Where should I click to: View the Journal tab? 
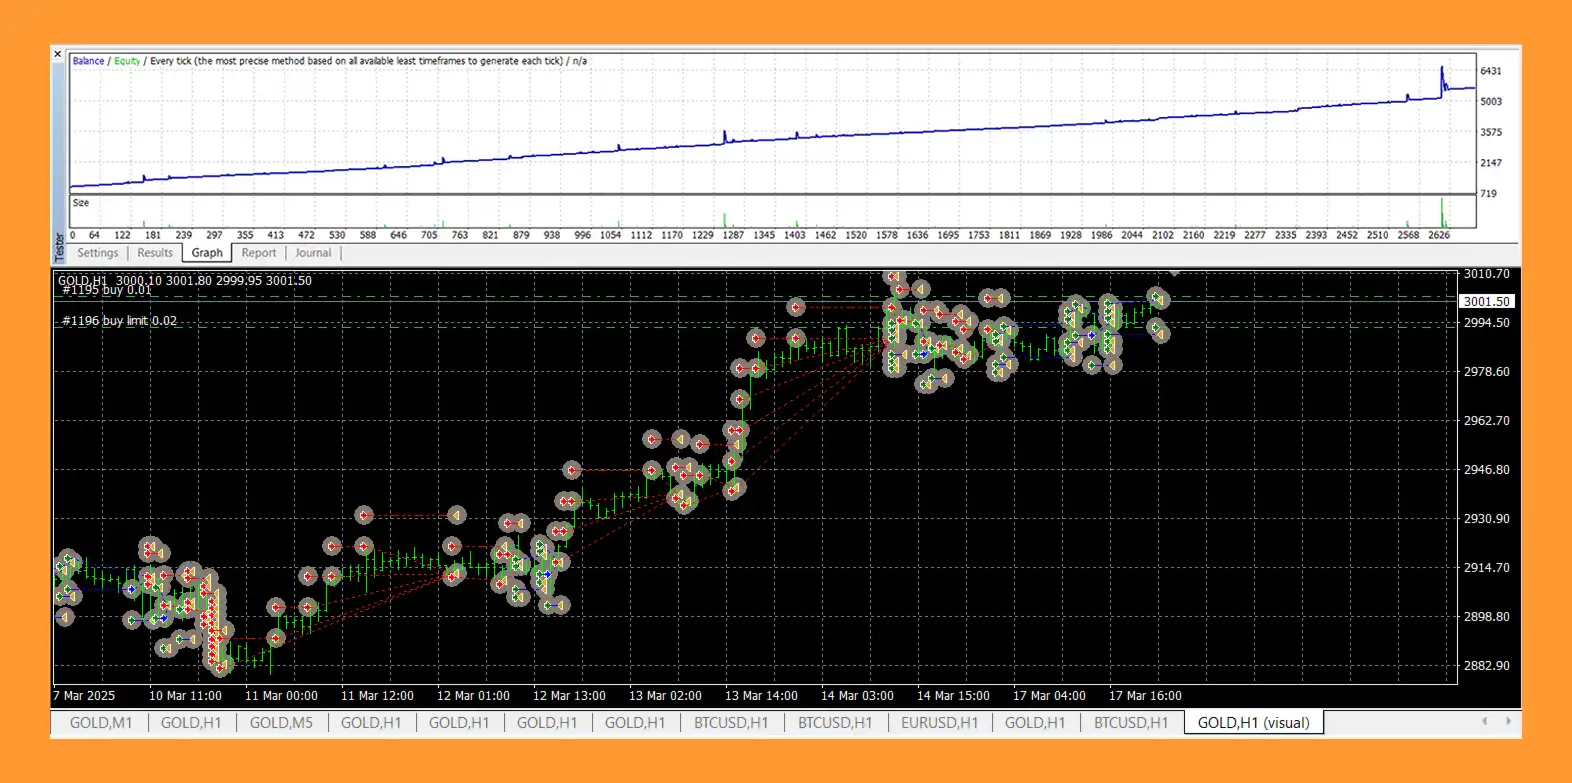coord(313,253)
